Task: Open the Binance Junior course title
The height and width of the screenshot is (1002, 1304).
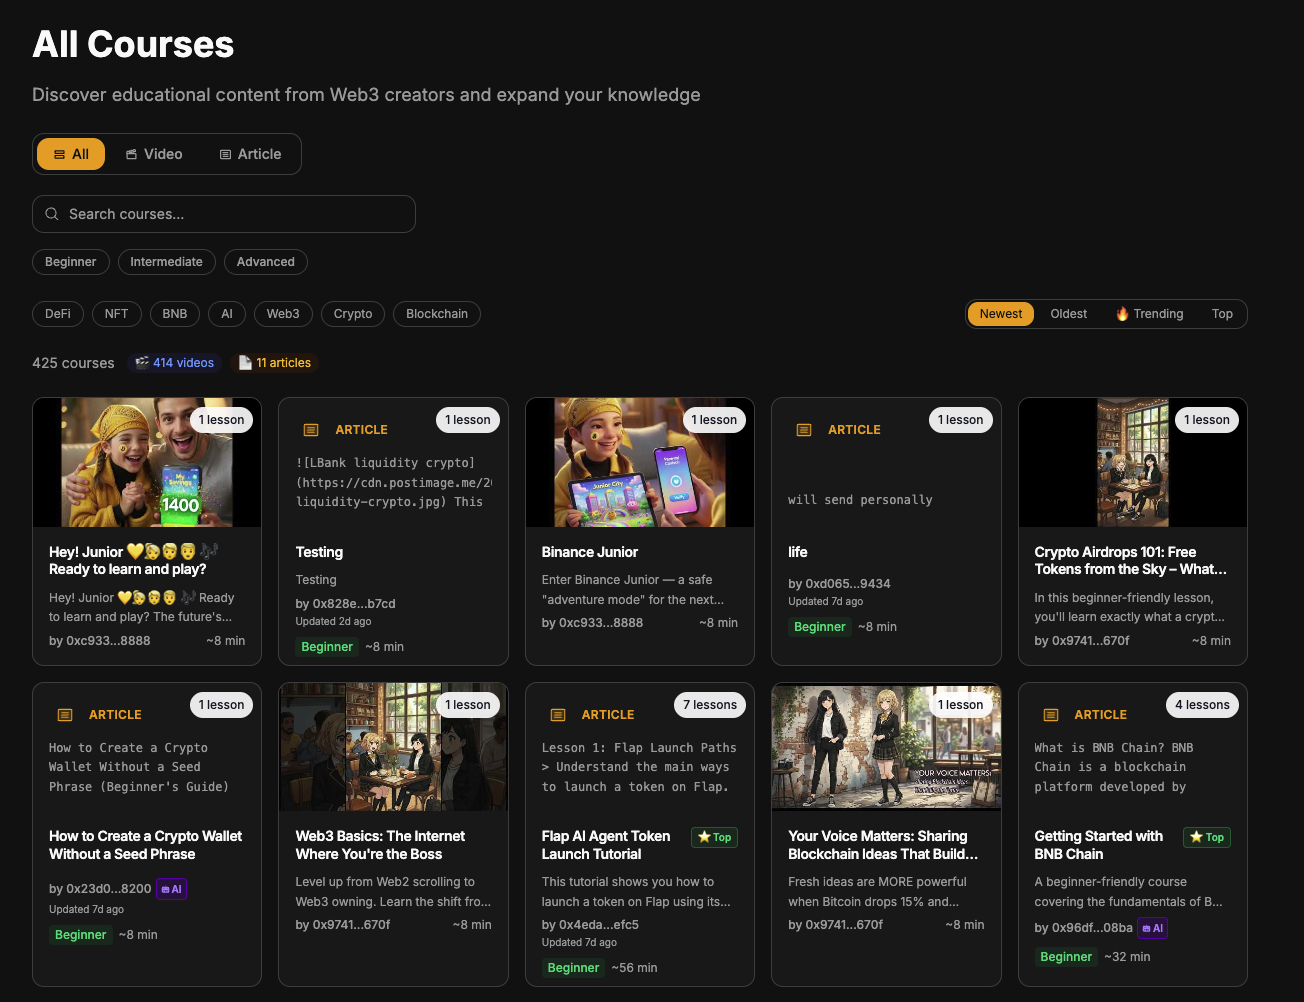Action: click(x=590, y=552)
